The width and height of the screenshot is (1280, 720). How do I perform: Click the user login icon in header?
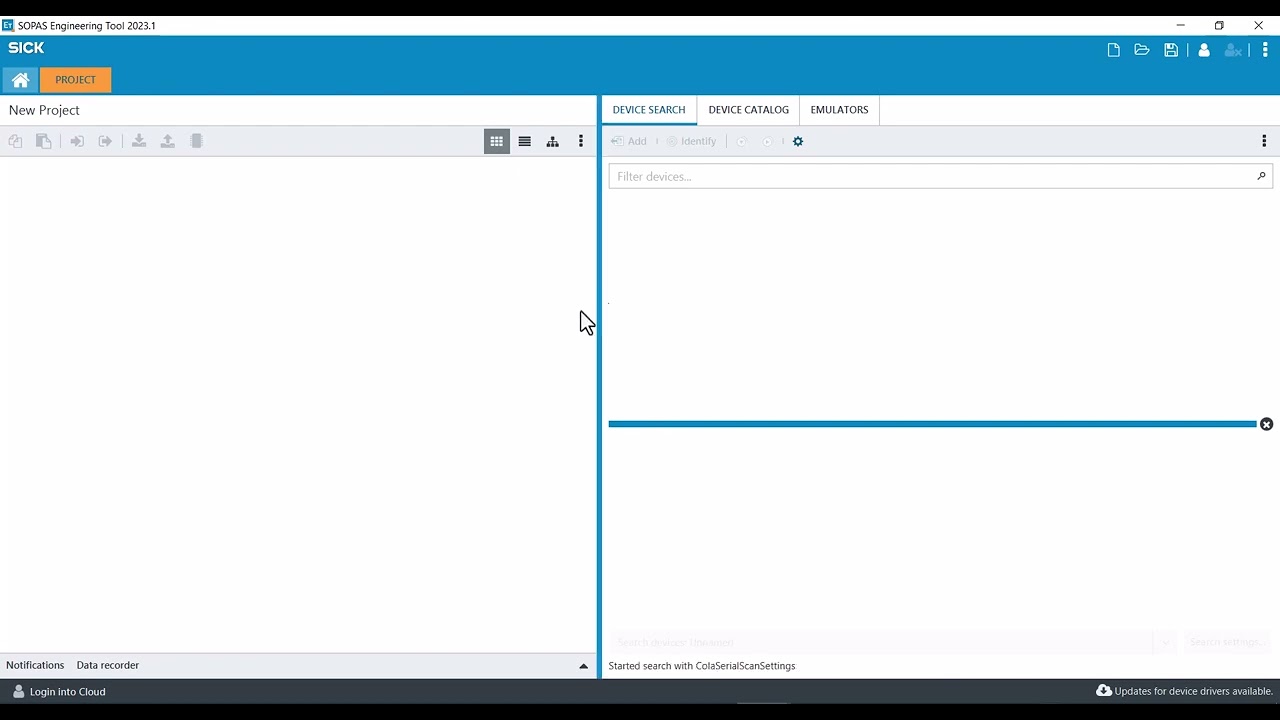pyautogui.click(x=1204, y=50)
